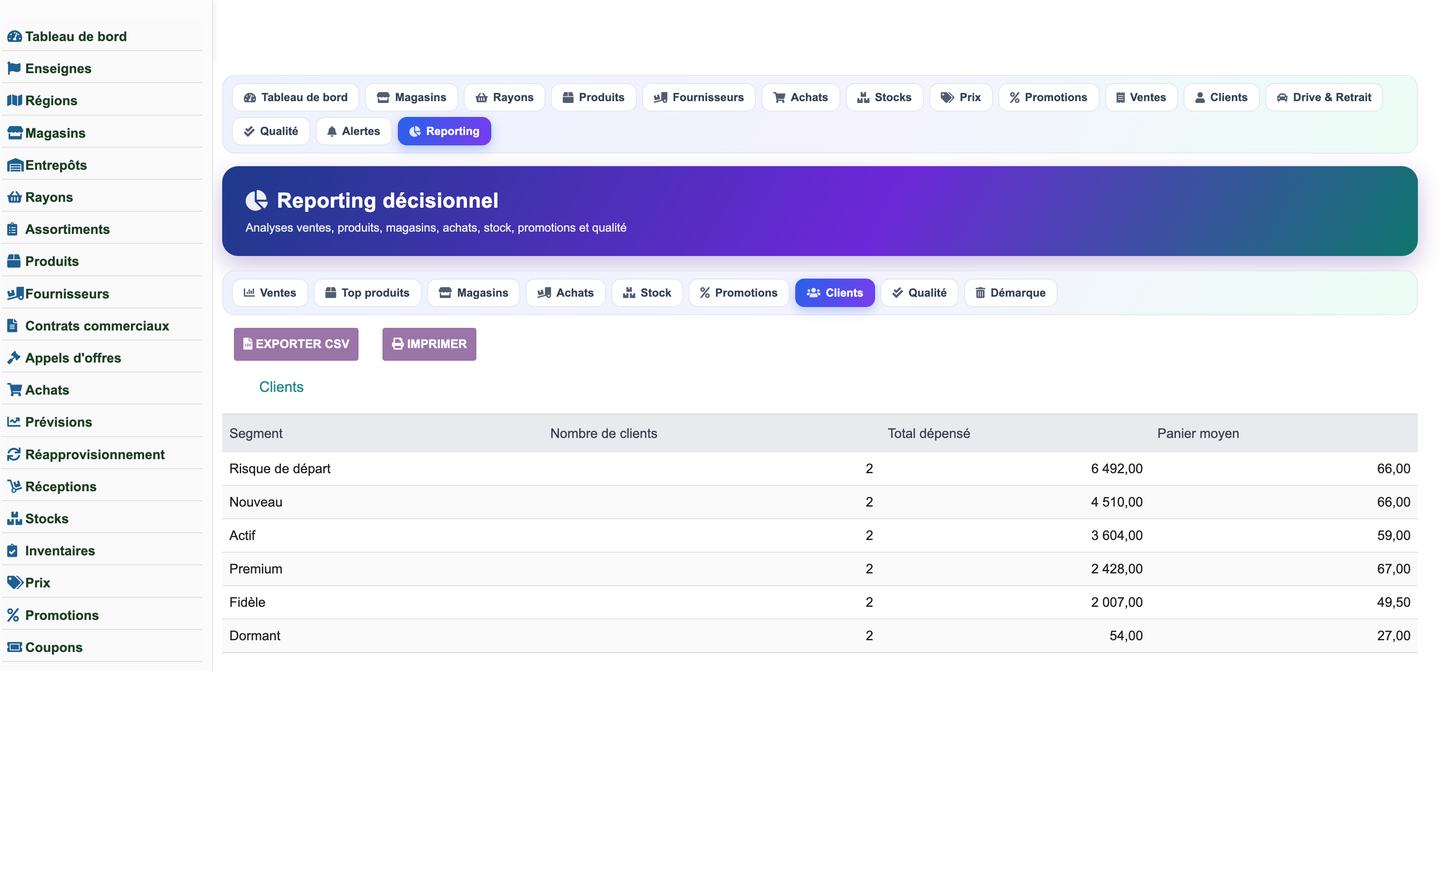Click the sync arrows icon next to Réapprovisionnement

(x=14, y=454)
